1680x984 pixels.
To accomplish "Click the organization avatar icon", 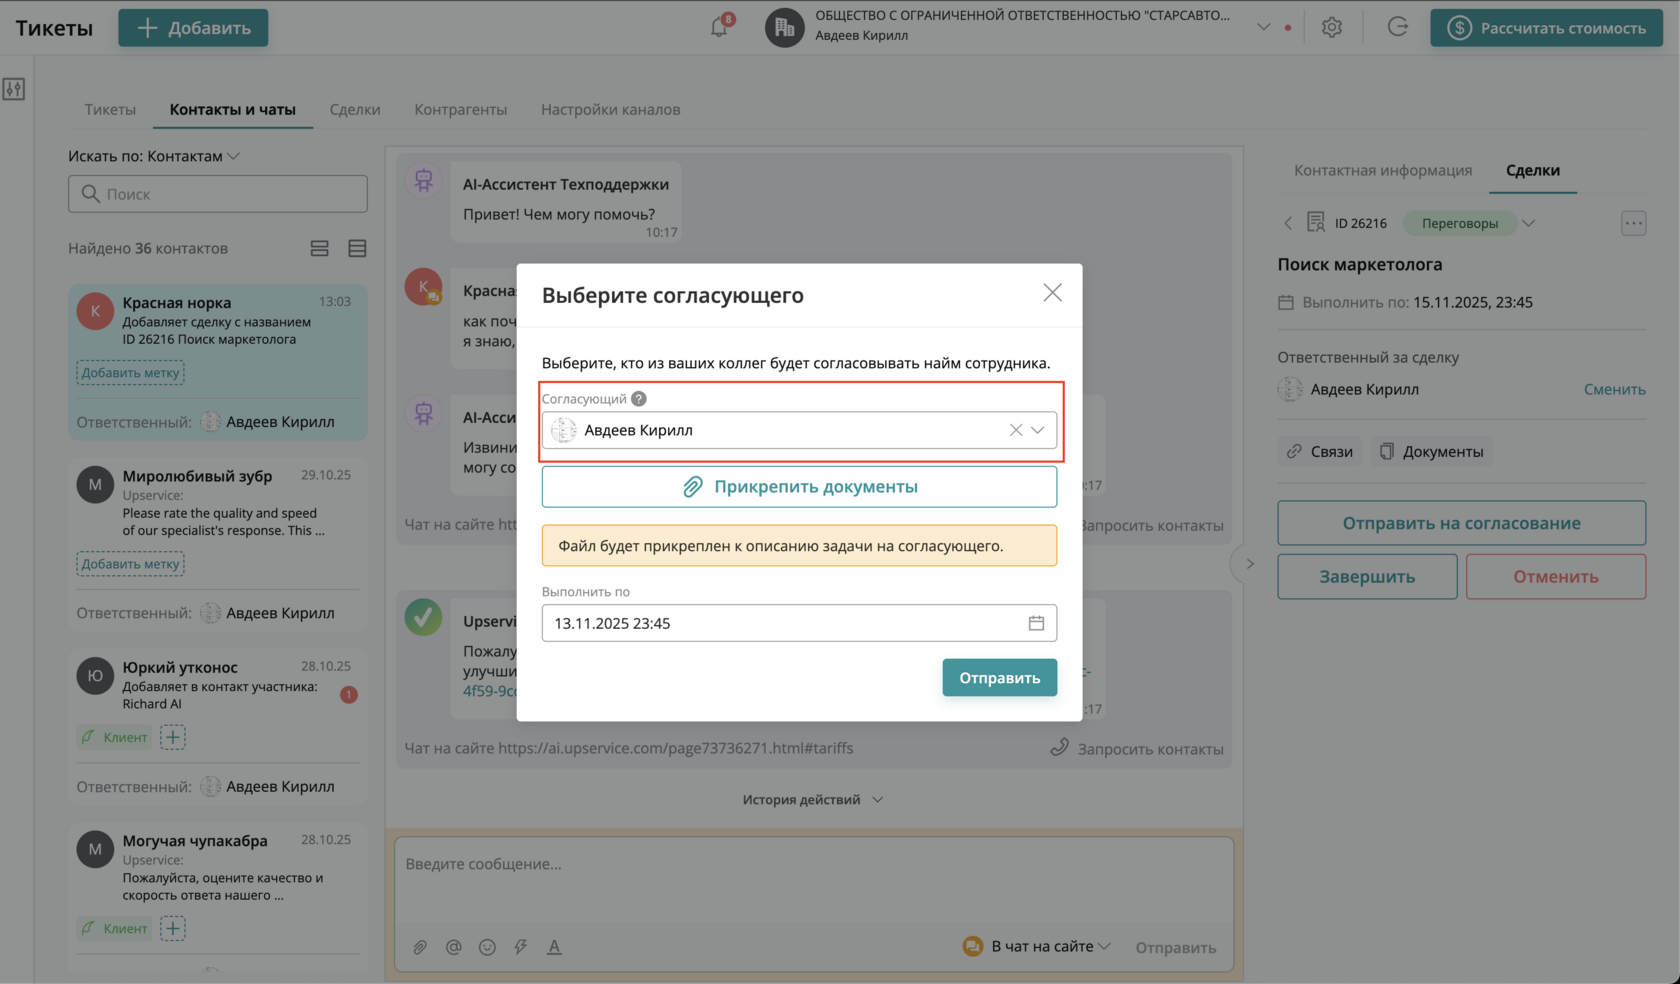I will [785, 27].
